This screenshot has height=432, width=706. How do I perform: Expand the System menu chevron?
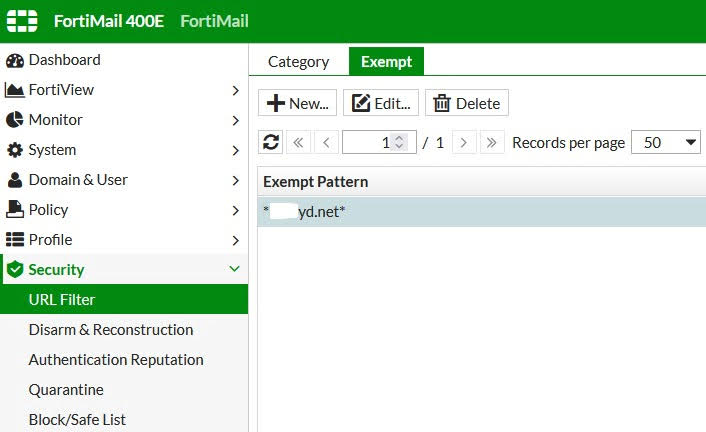235,150
